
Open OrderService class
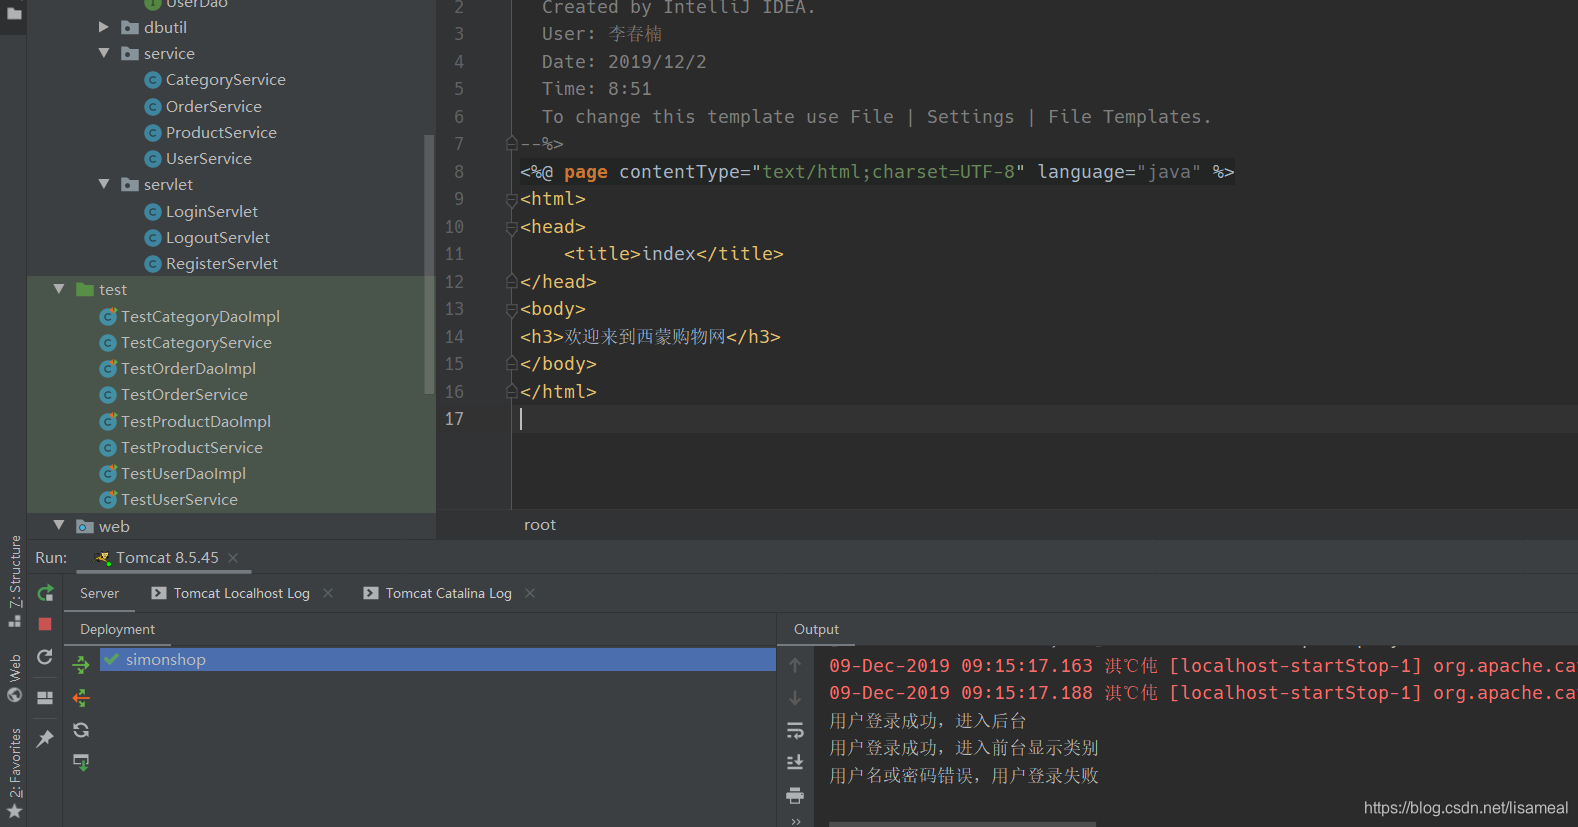tap(213, 106)
